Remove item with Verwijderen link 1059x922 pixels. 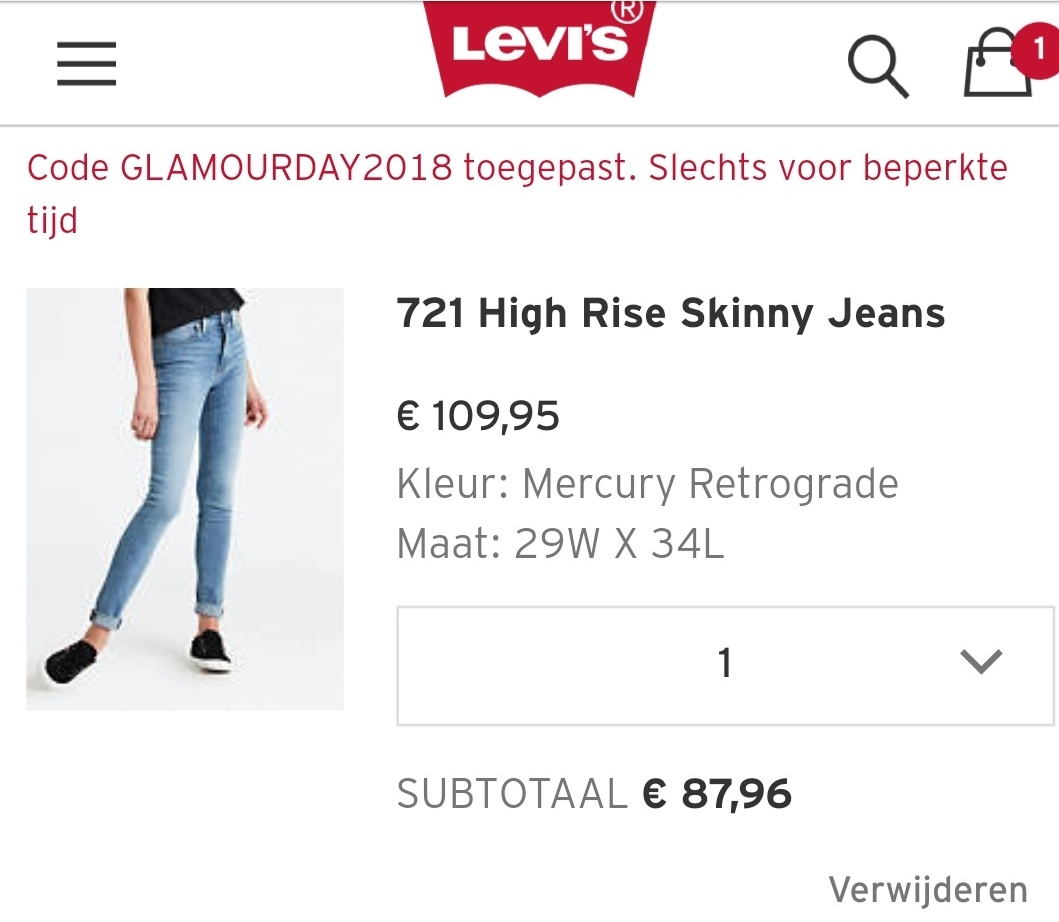click(x=928, y=889)
